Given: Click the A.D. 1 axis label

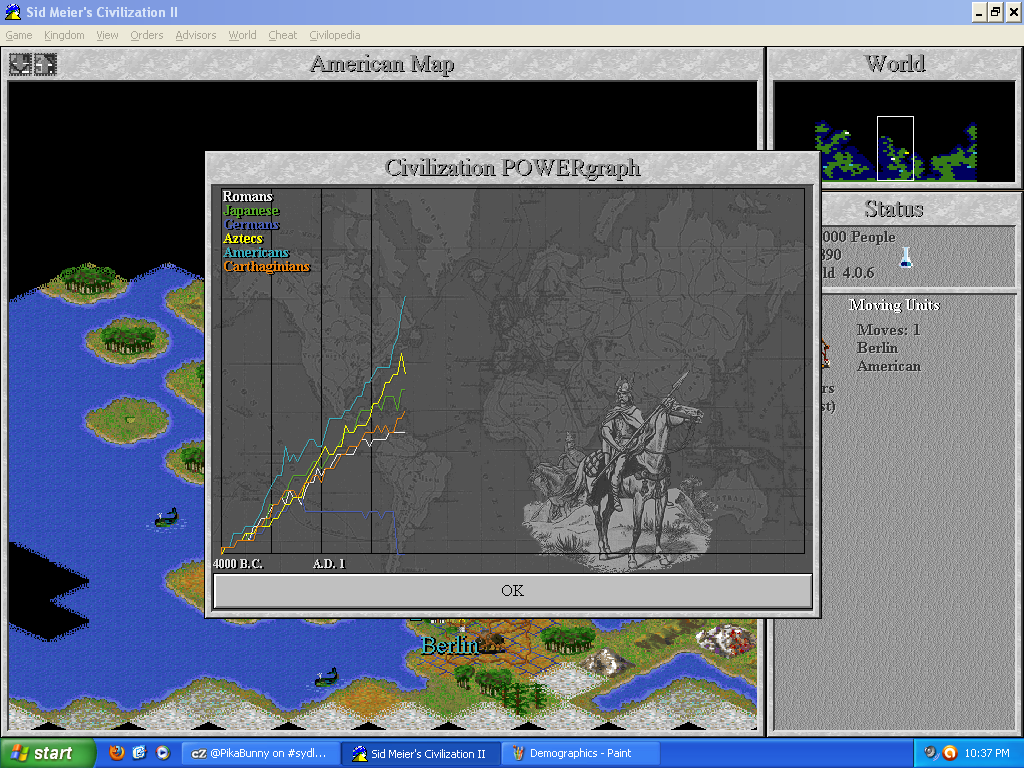Looking at the screenshot, I should [328, 564].
